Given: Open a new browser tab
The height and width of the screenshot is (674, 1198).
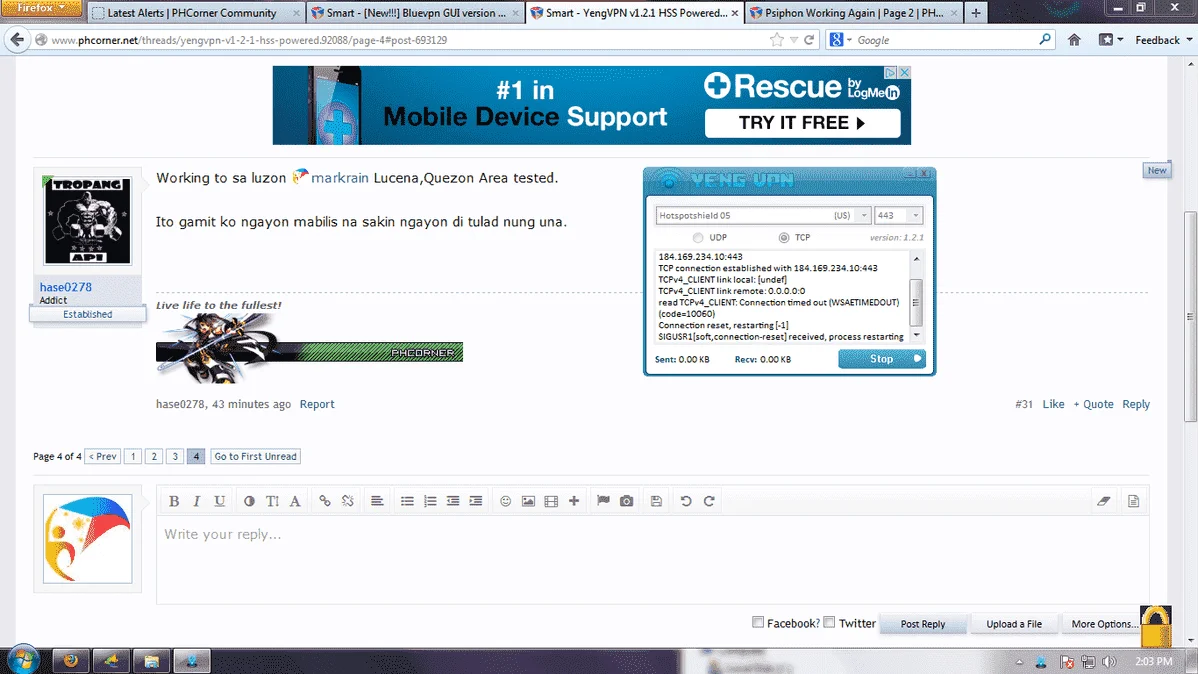Looking at the screenshot, I should tap(976, 13).
